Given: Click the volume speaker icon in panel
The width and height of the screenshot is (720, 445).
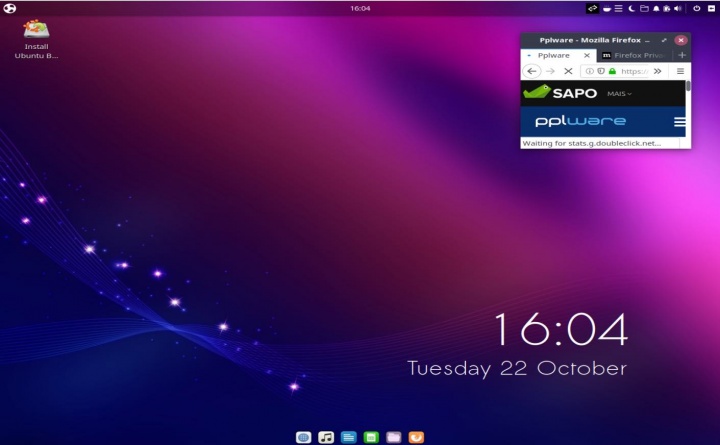Looking at the screenshot, I should coord(678,8).
